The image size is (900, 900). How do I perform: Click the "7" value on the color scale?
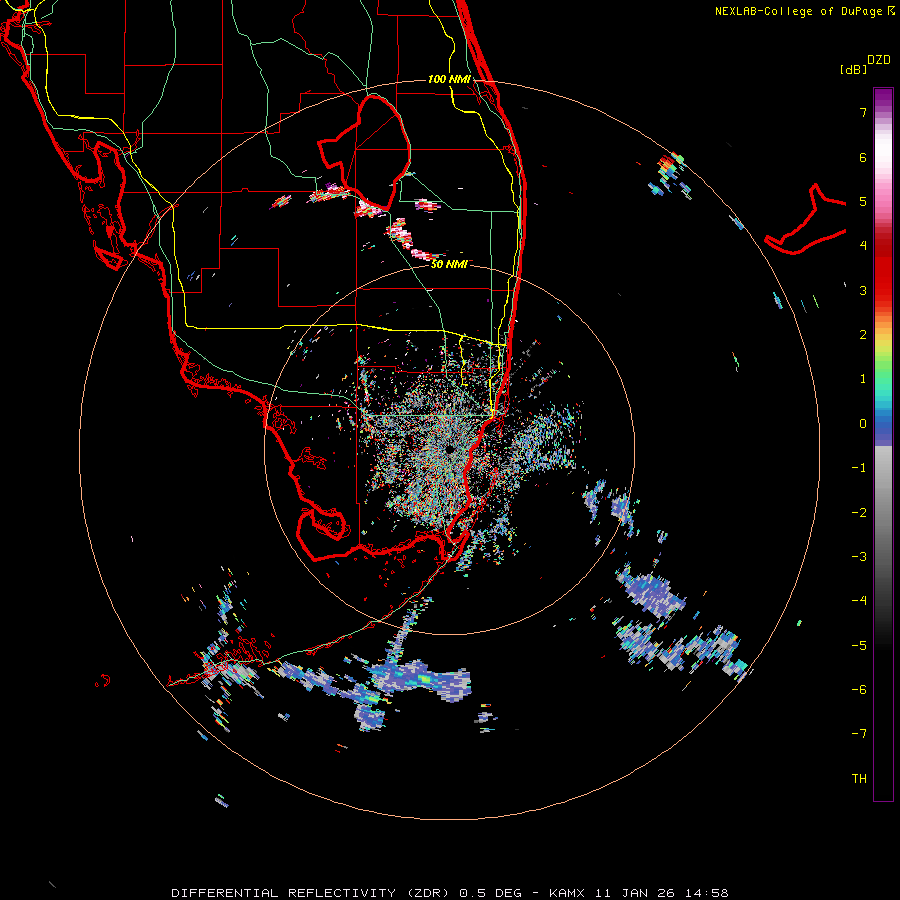coord(863,112)
